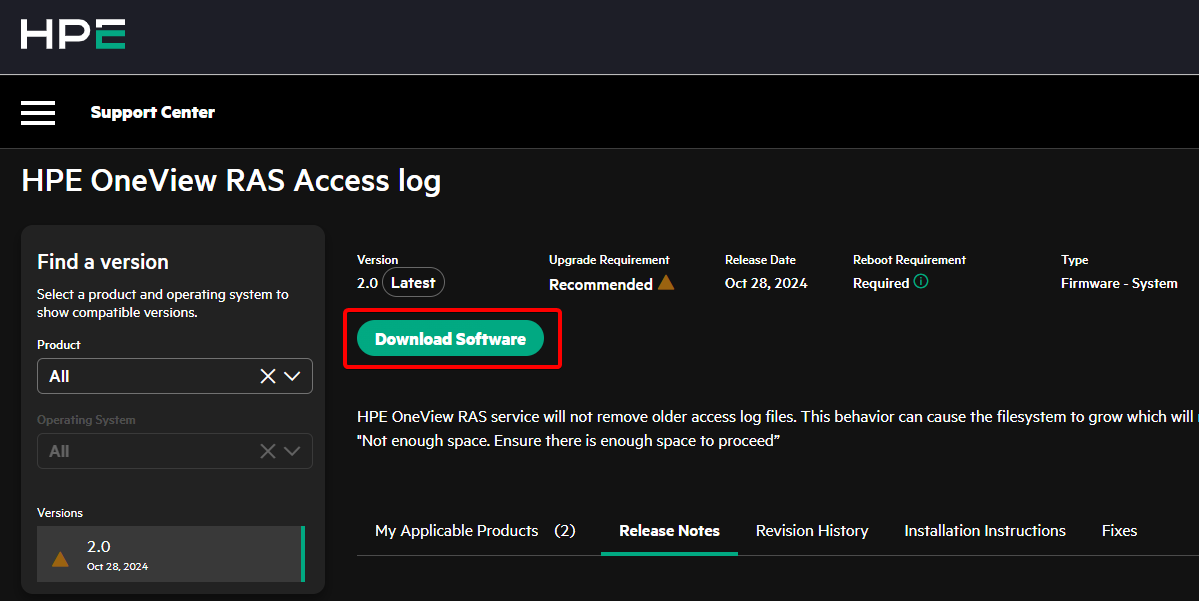The height and width of the screenshot is (601, 1199).
Task: Switch to the Fixes tab
Action: click(x=1119, y=531)
